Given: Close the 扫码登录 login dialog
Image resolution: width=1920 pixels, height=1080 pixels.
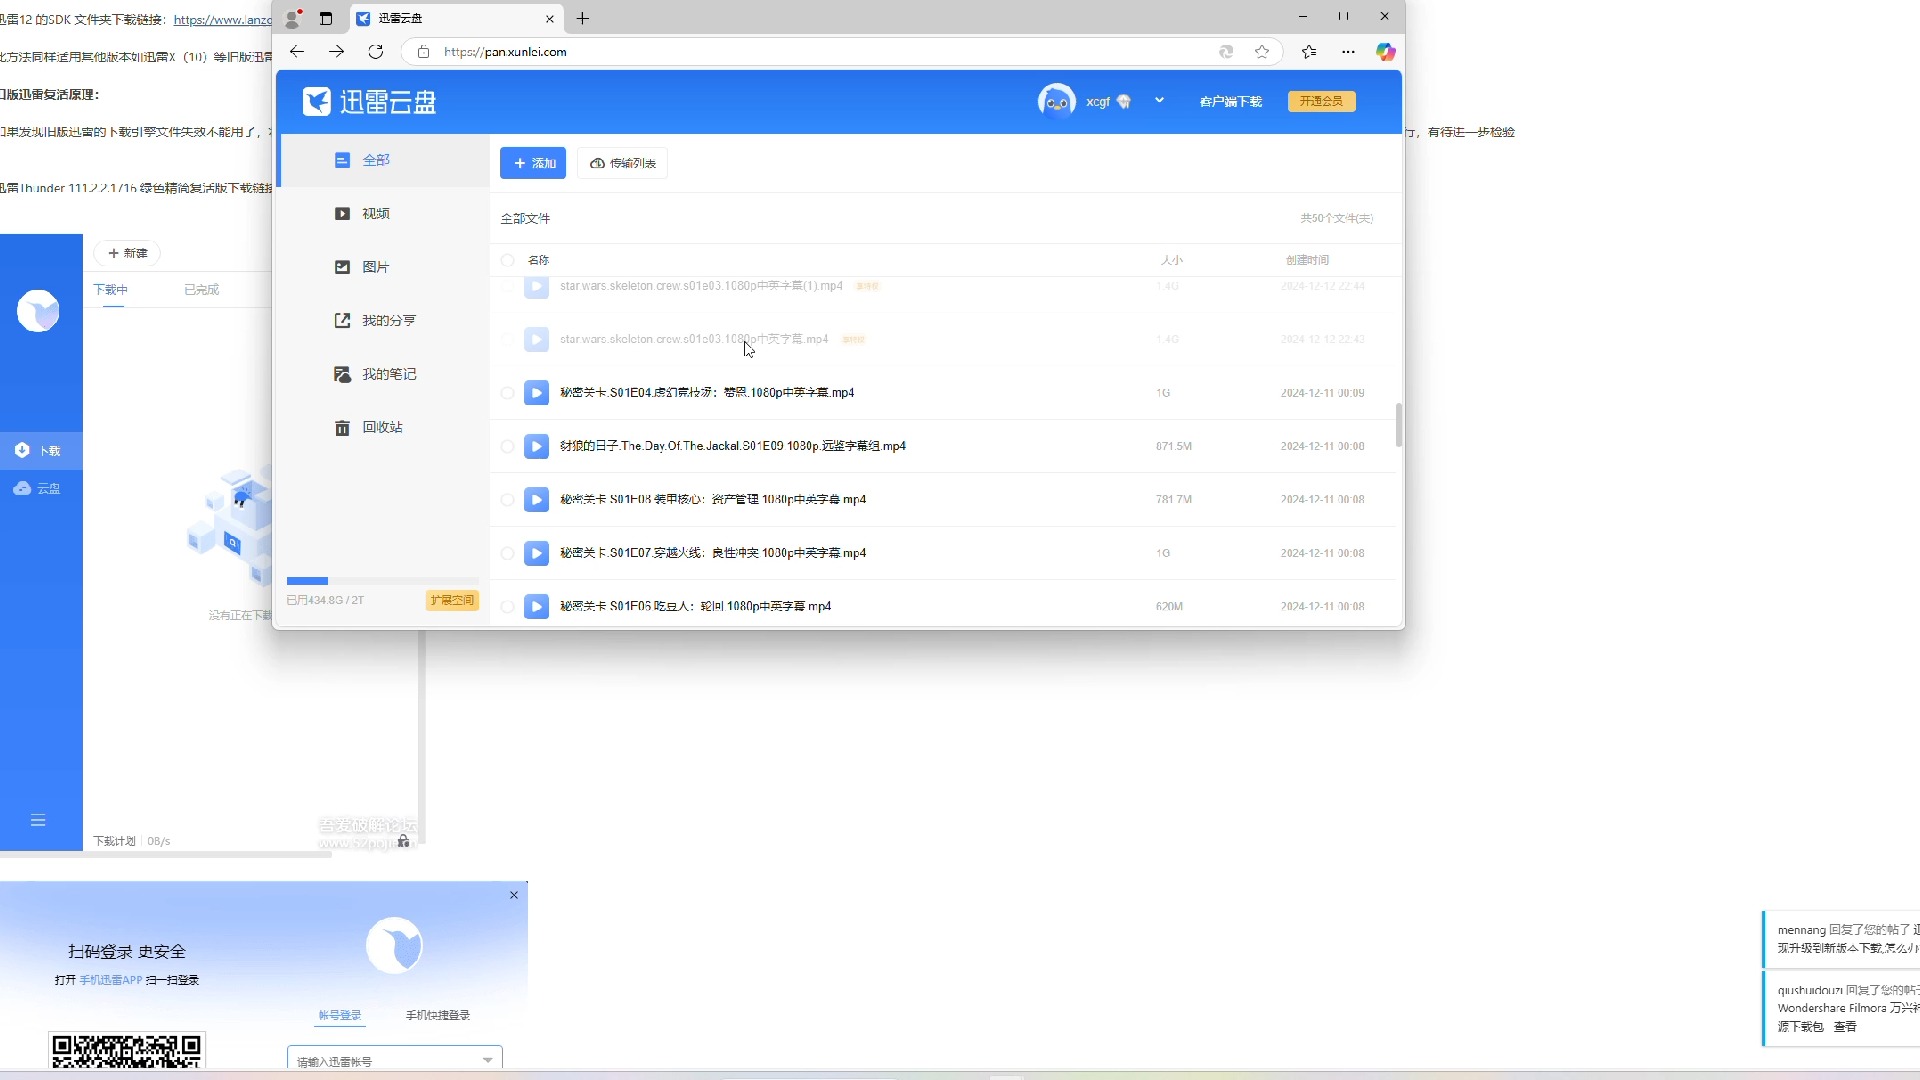Looking at the screenshot, I should click(x=514, y=895).
